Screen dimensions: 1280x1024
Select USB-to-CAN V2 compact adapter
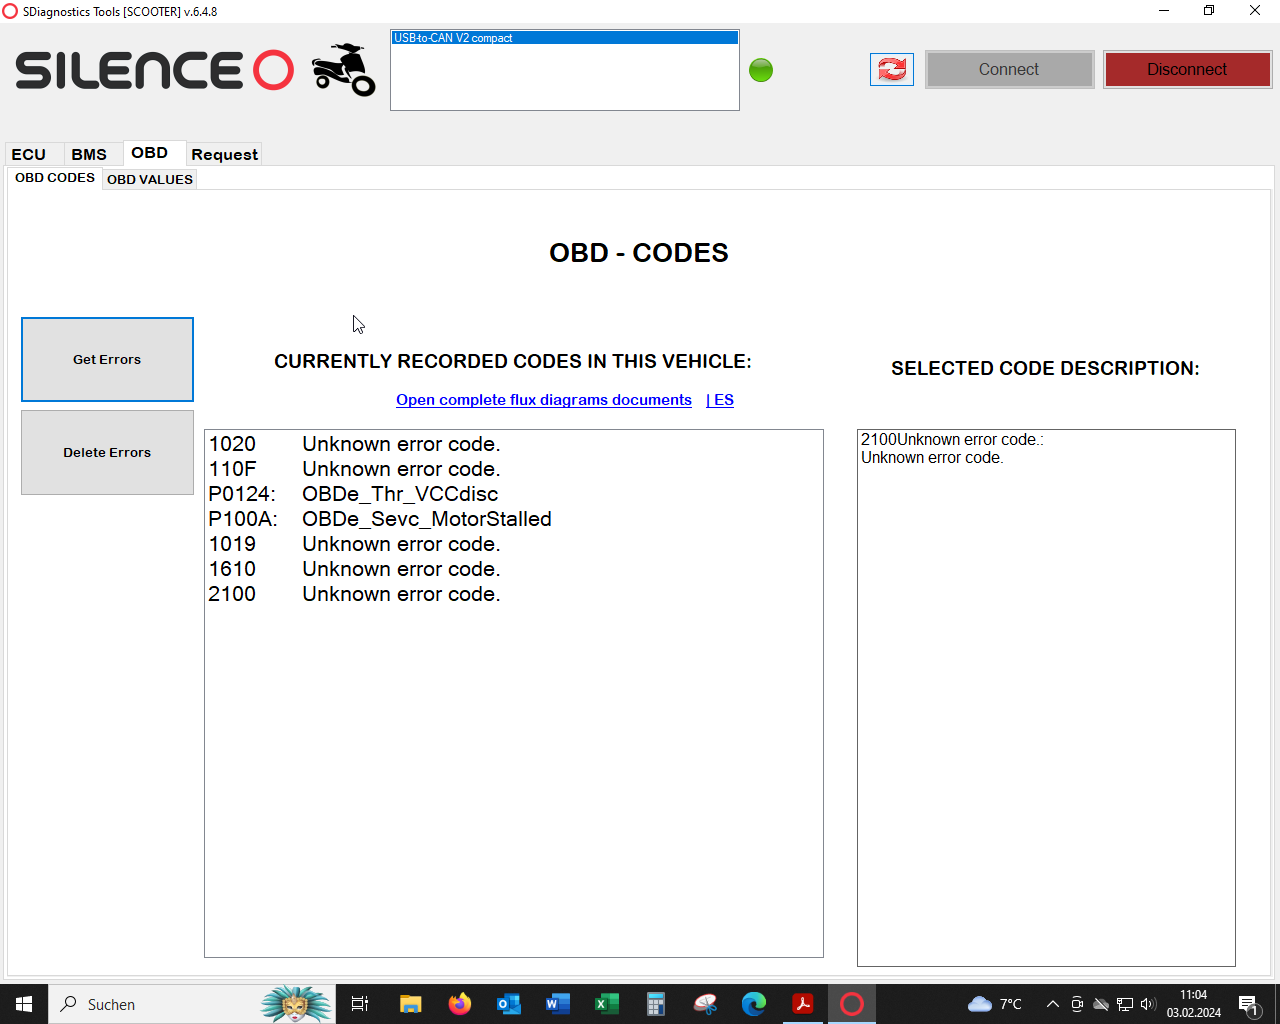click(564, 38)
